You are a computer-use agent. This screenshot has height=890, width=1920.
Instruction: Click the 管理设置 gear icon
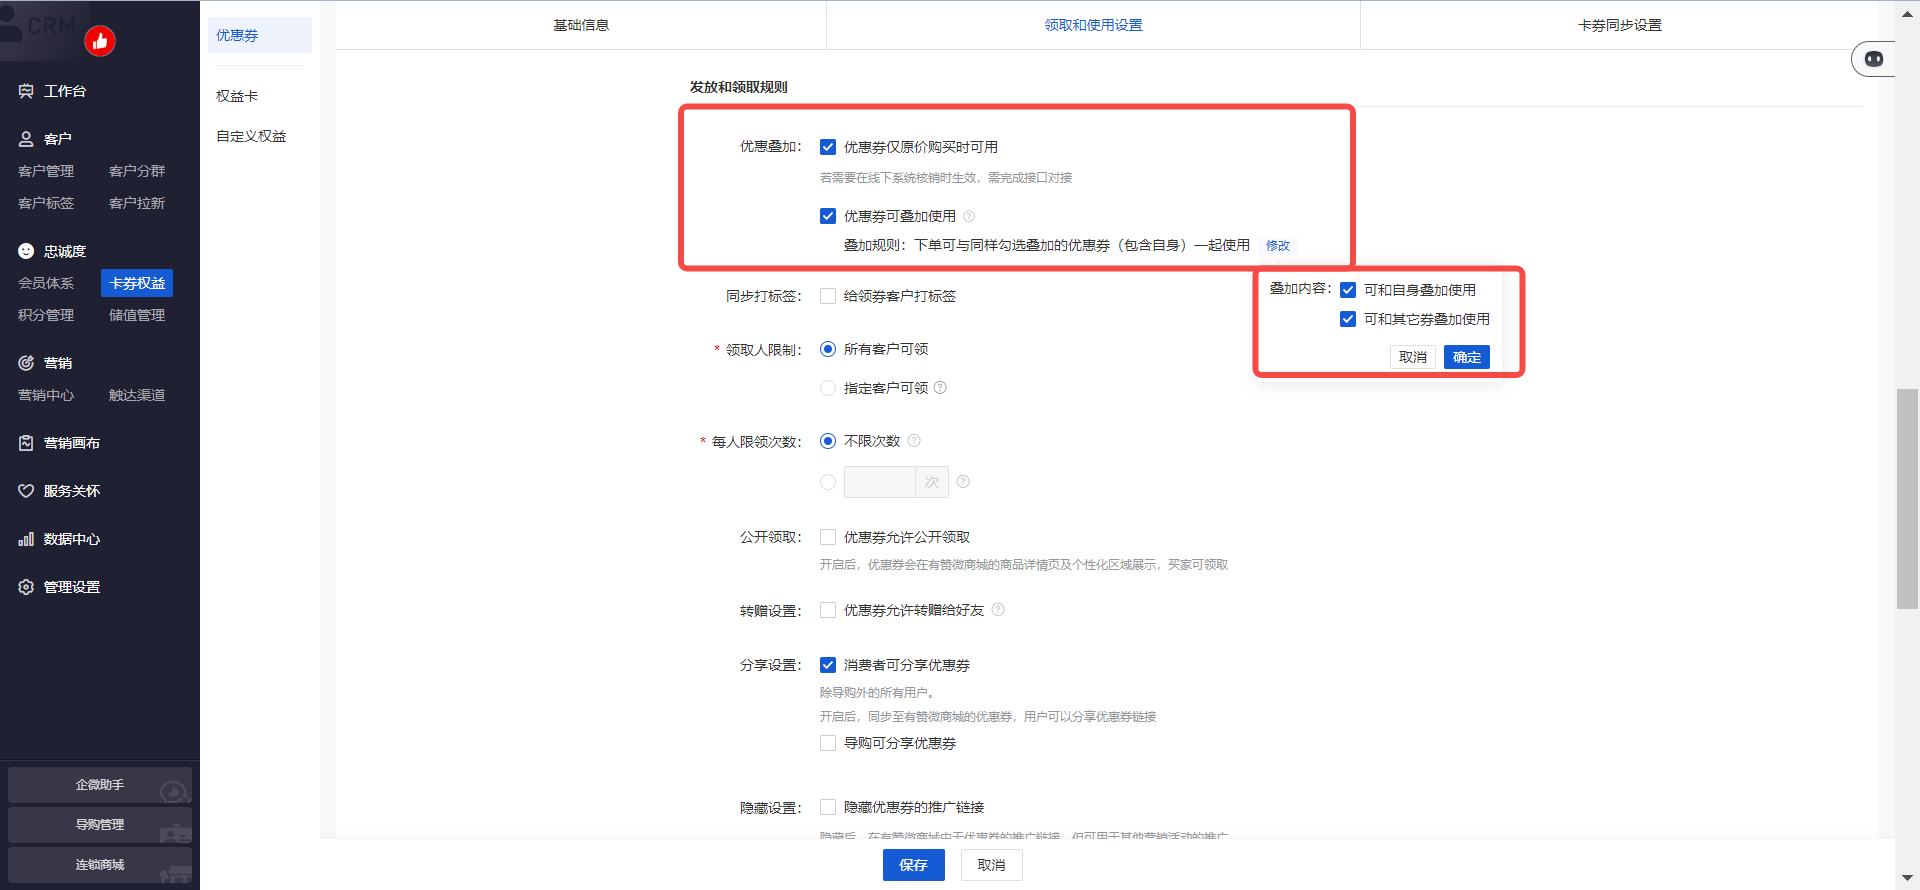point(26,587)
